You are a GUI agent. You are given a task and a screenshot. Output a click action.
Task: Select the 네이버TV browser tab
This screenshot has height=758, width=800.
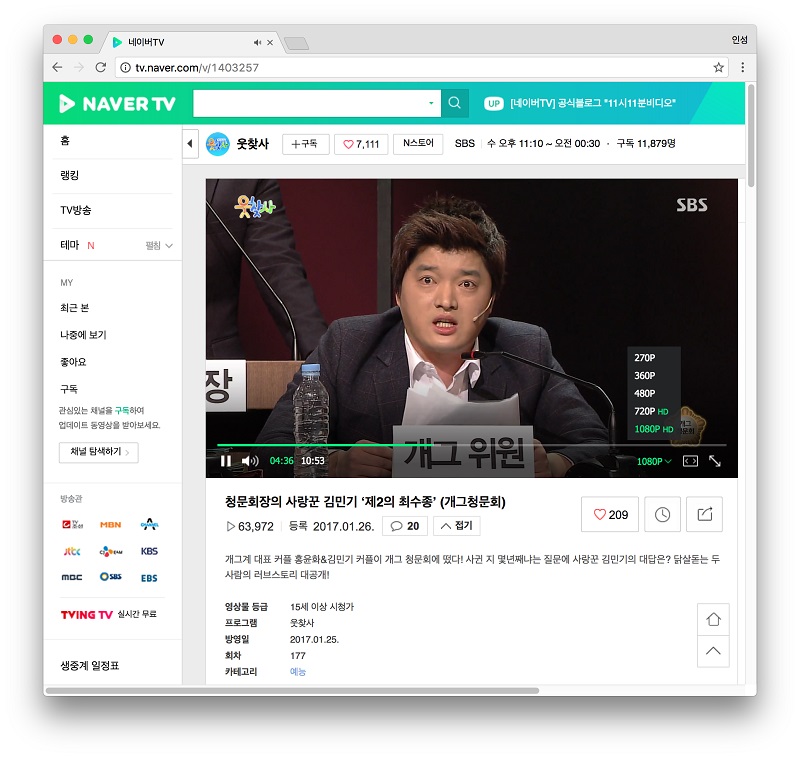point(191,42)
